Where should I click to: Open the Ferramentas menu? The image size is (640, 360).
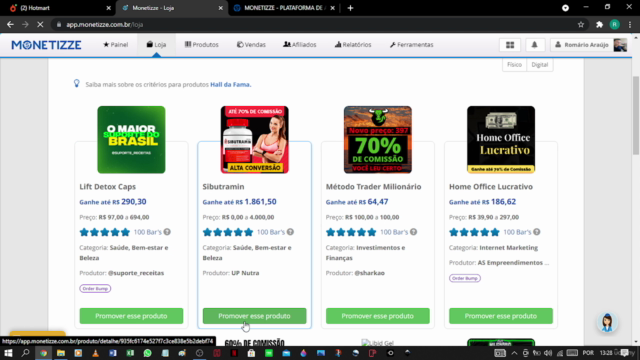[x=411, y=44]
